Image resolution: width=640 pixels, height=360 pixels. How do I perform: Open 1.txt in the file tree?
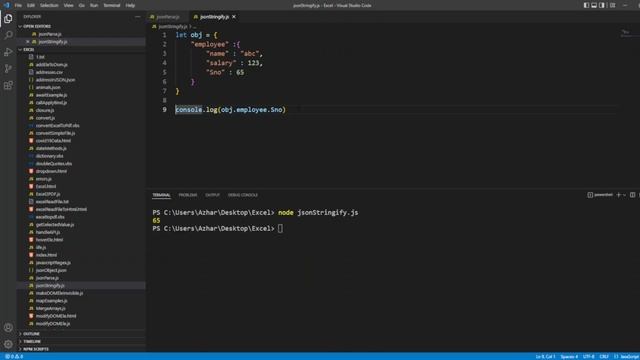40,57
